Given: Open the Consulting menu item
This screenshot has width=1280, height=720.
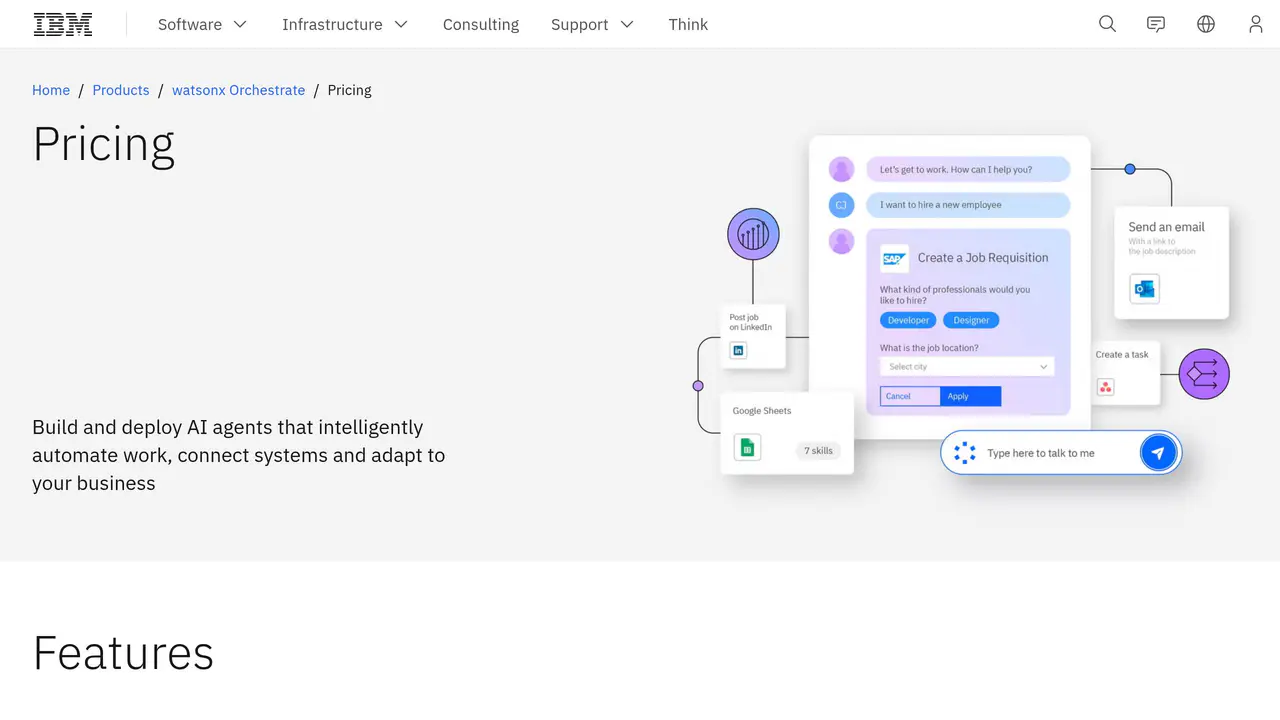Looking at the screenshot, I should point(481,24).
